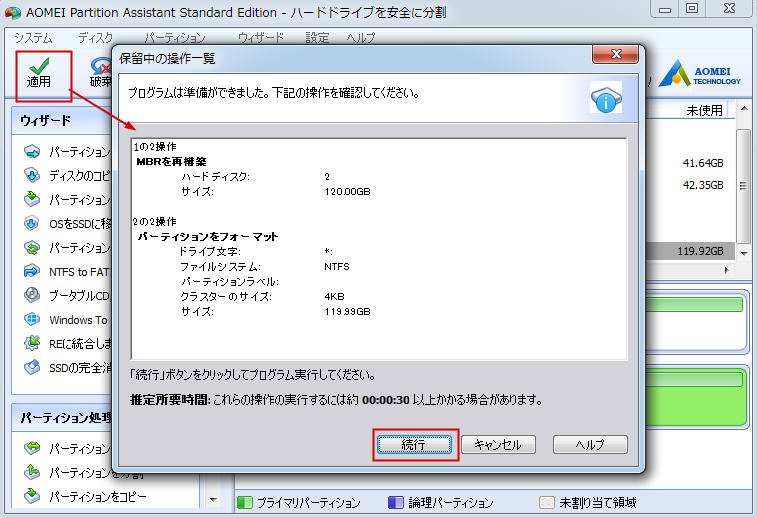757x518 pixels.
Task: Open the 設定 menu
Action: (x=317, y=38)
